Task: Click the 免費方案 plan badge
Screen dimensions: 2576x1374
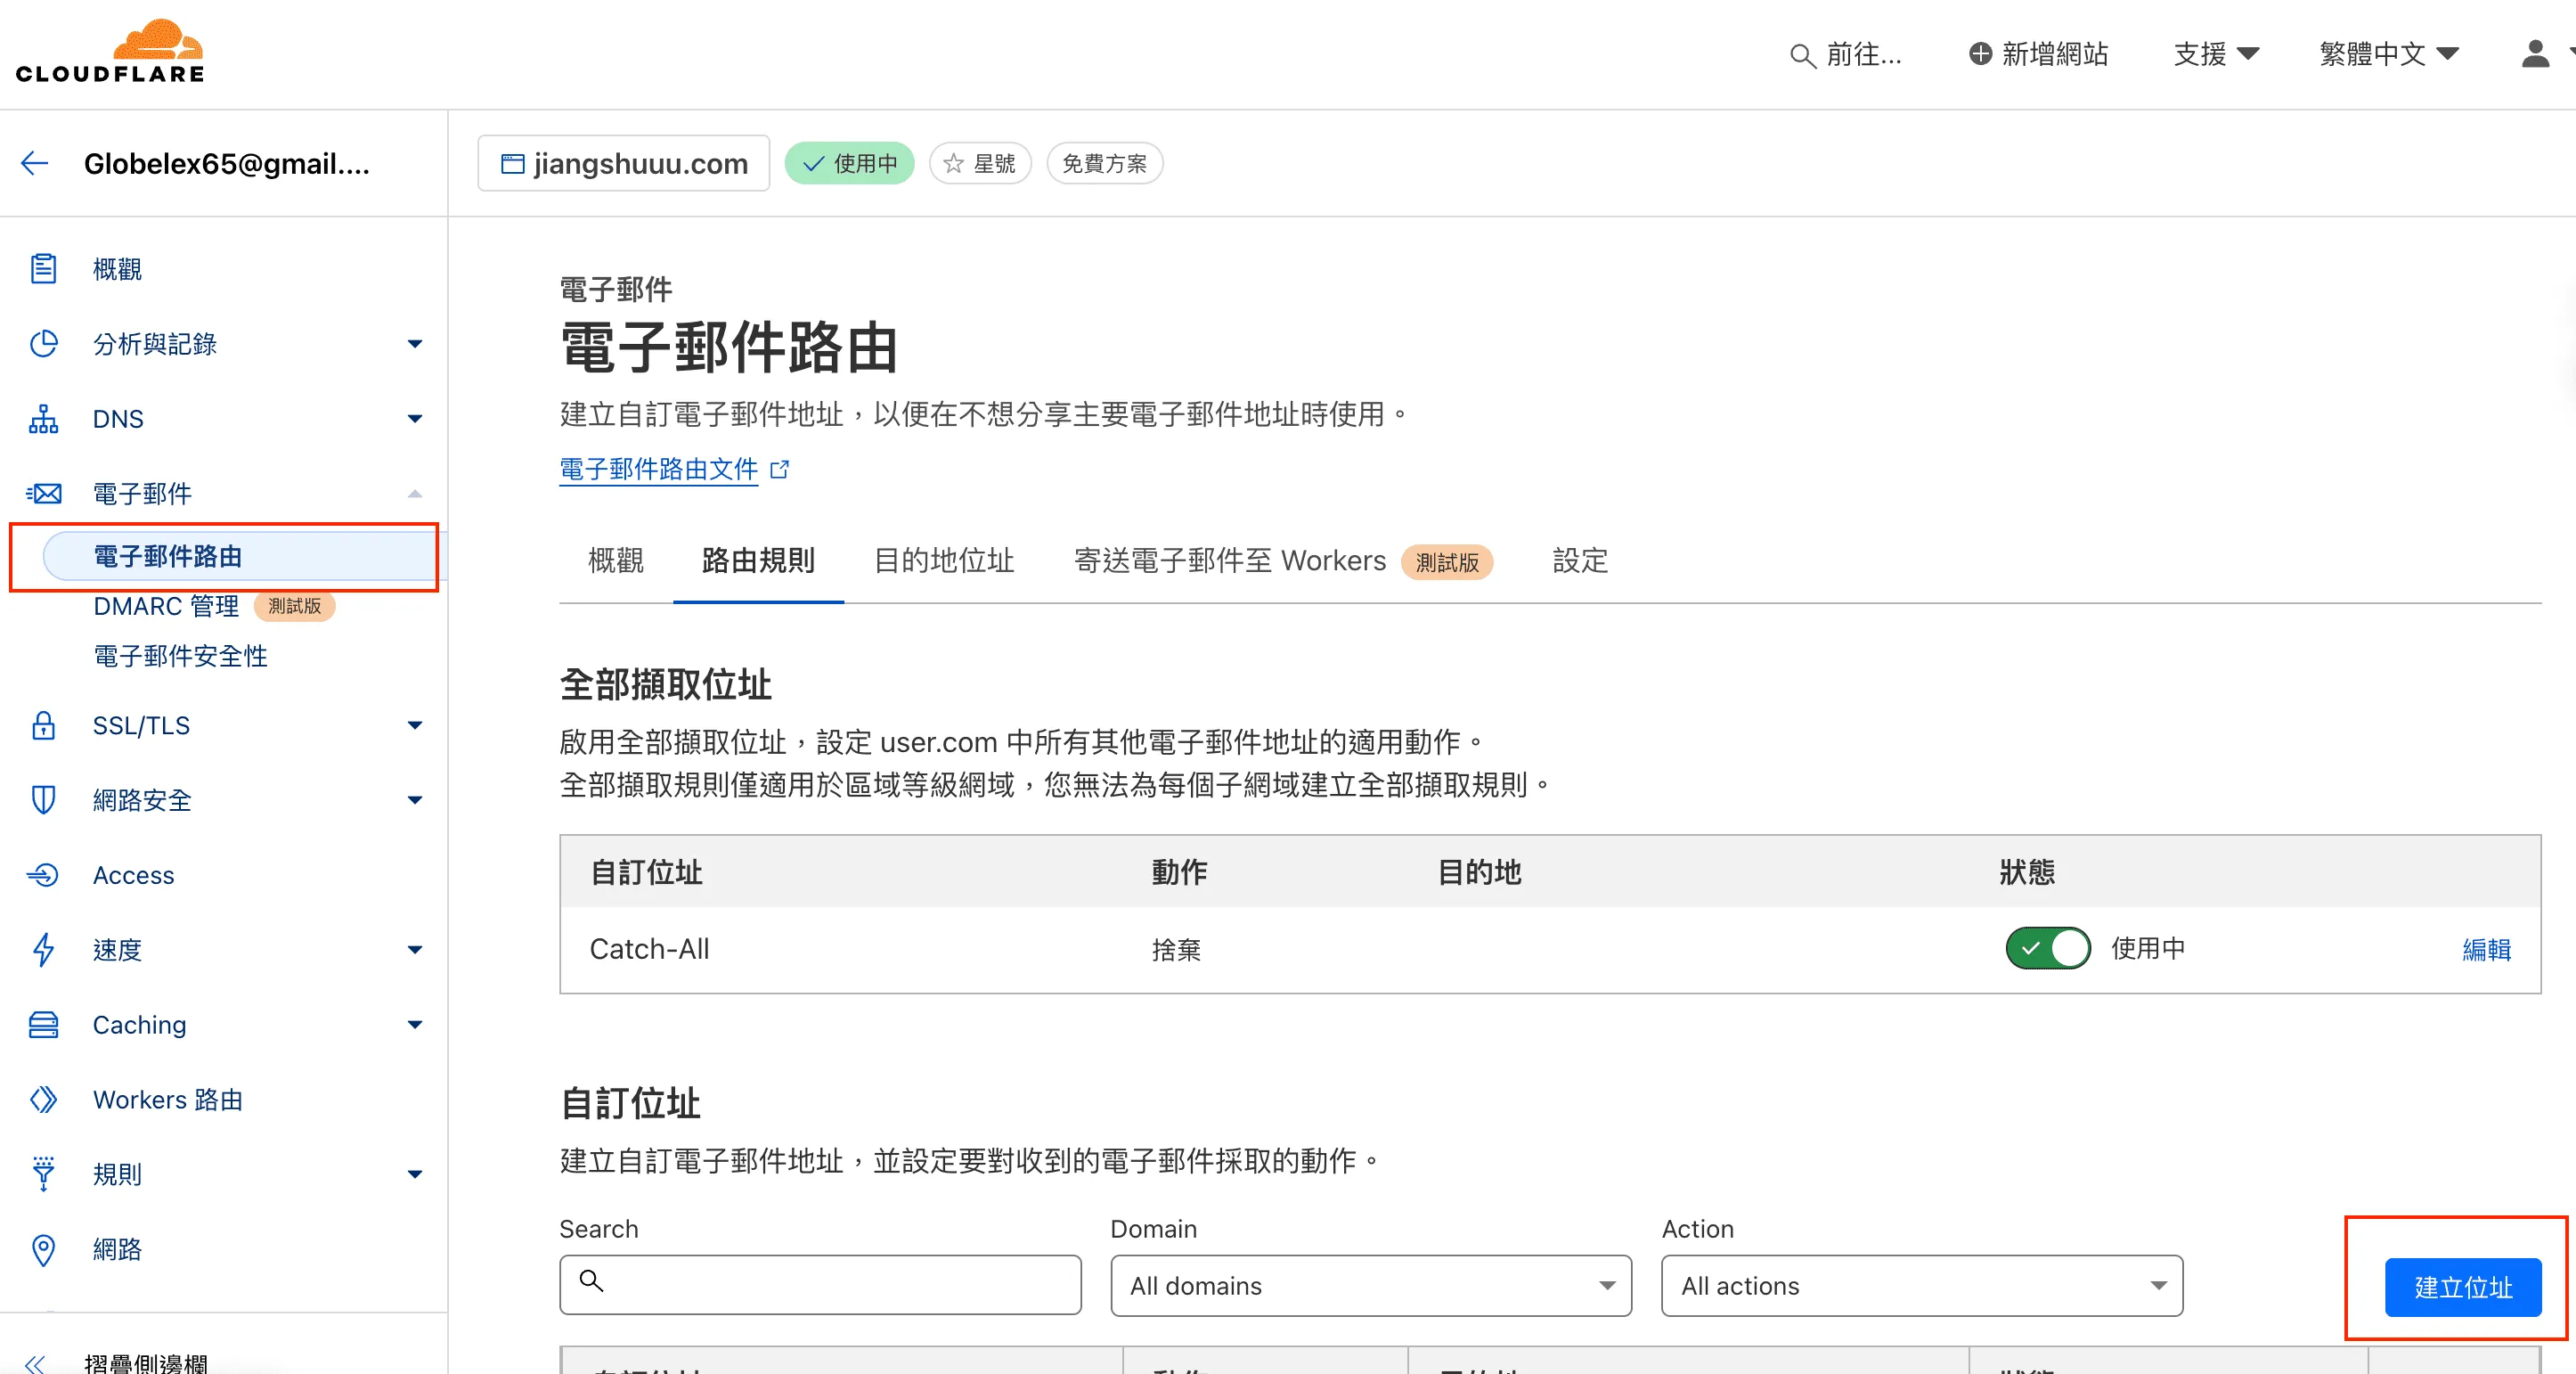Action: pyautogui.click(x=1104, y=163)
